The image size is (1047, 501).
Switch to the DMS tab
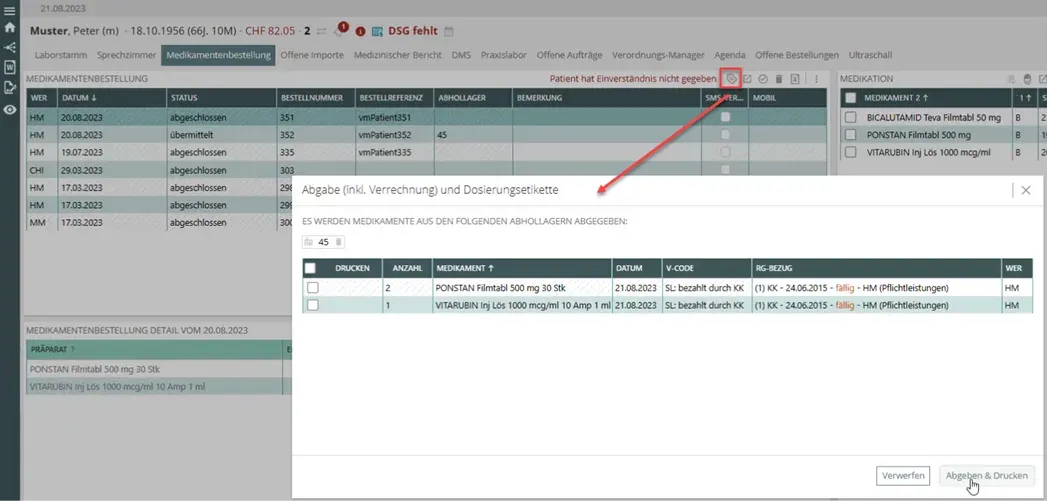coord(461,55)
